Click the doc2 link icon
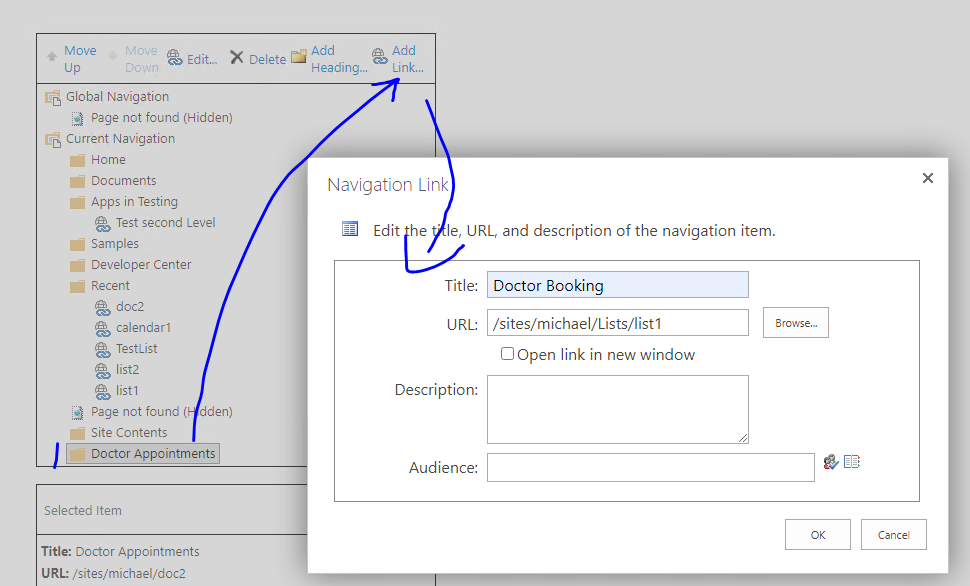The height and width of the screenshot is (586, 970). pos(102,308)
